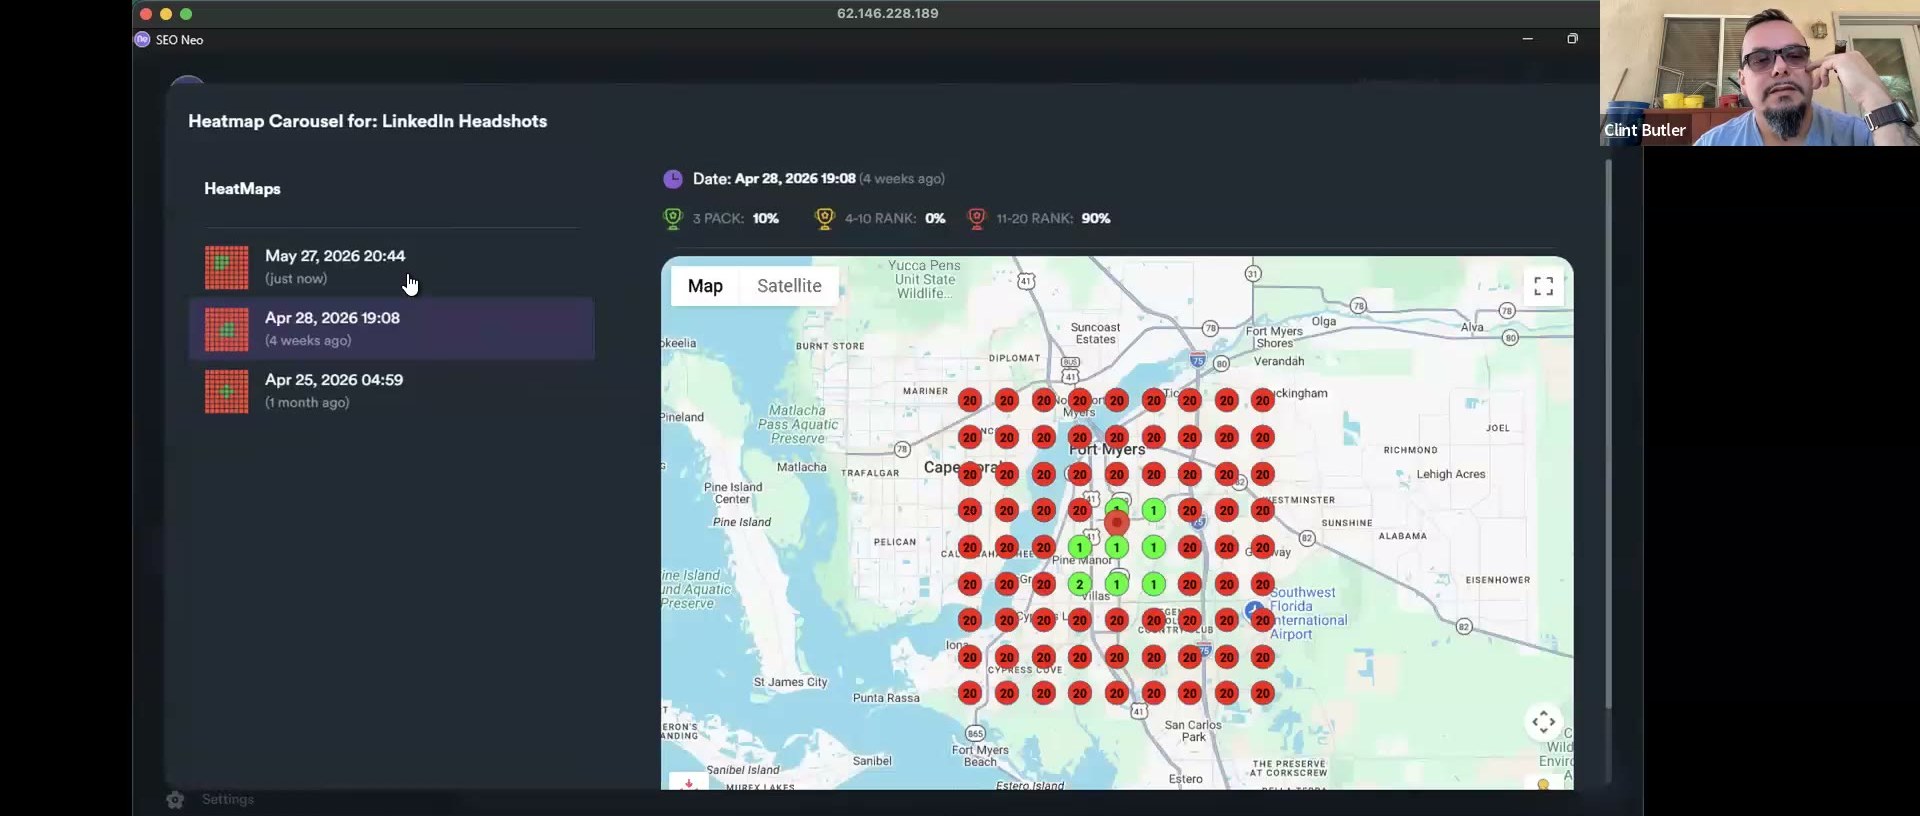Click the SEO Neo app logo
This screenshot has height=816, width=1920.
[142, 40]
